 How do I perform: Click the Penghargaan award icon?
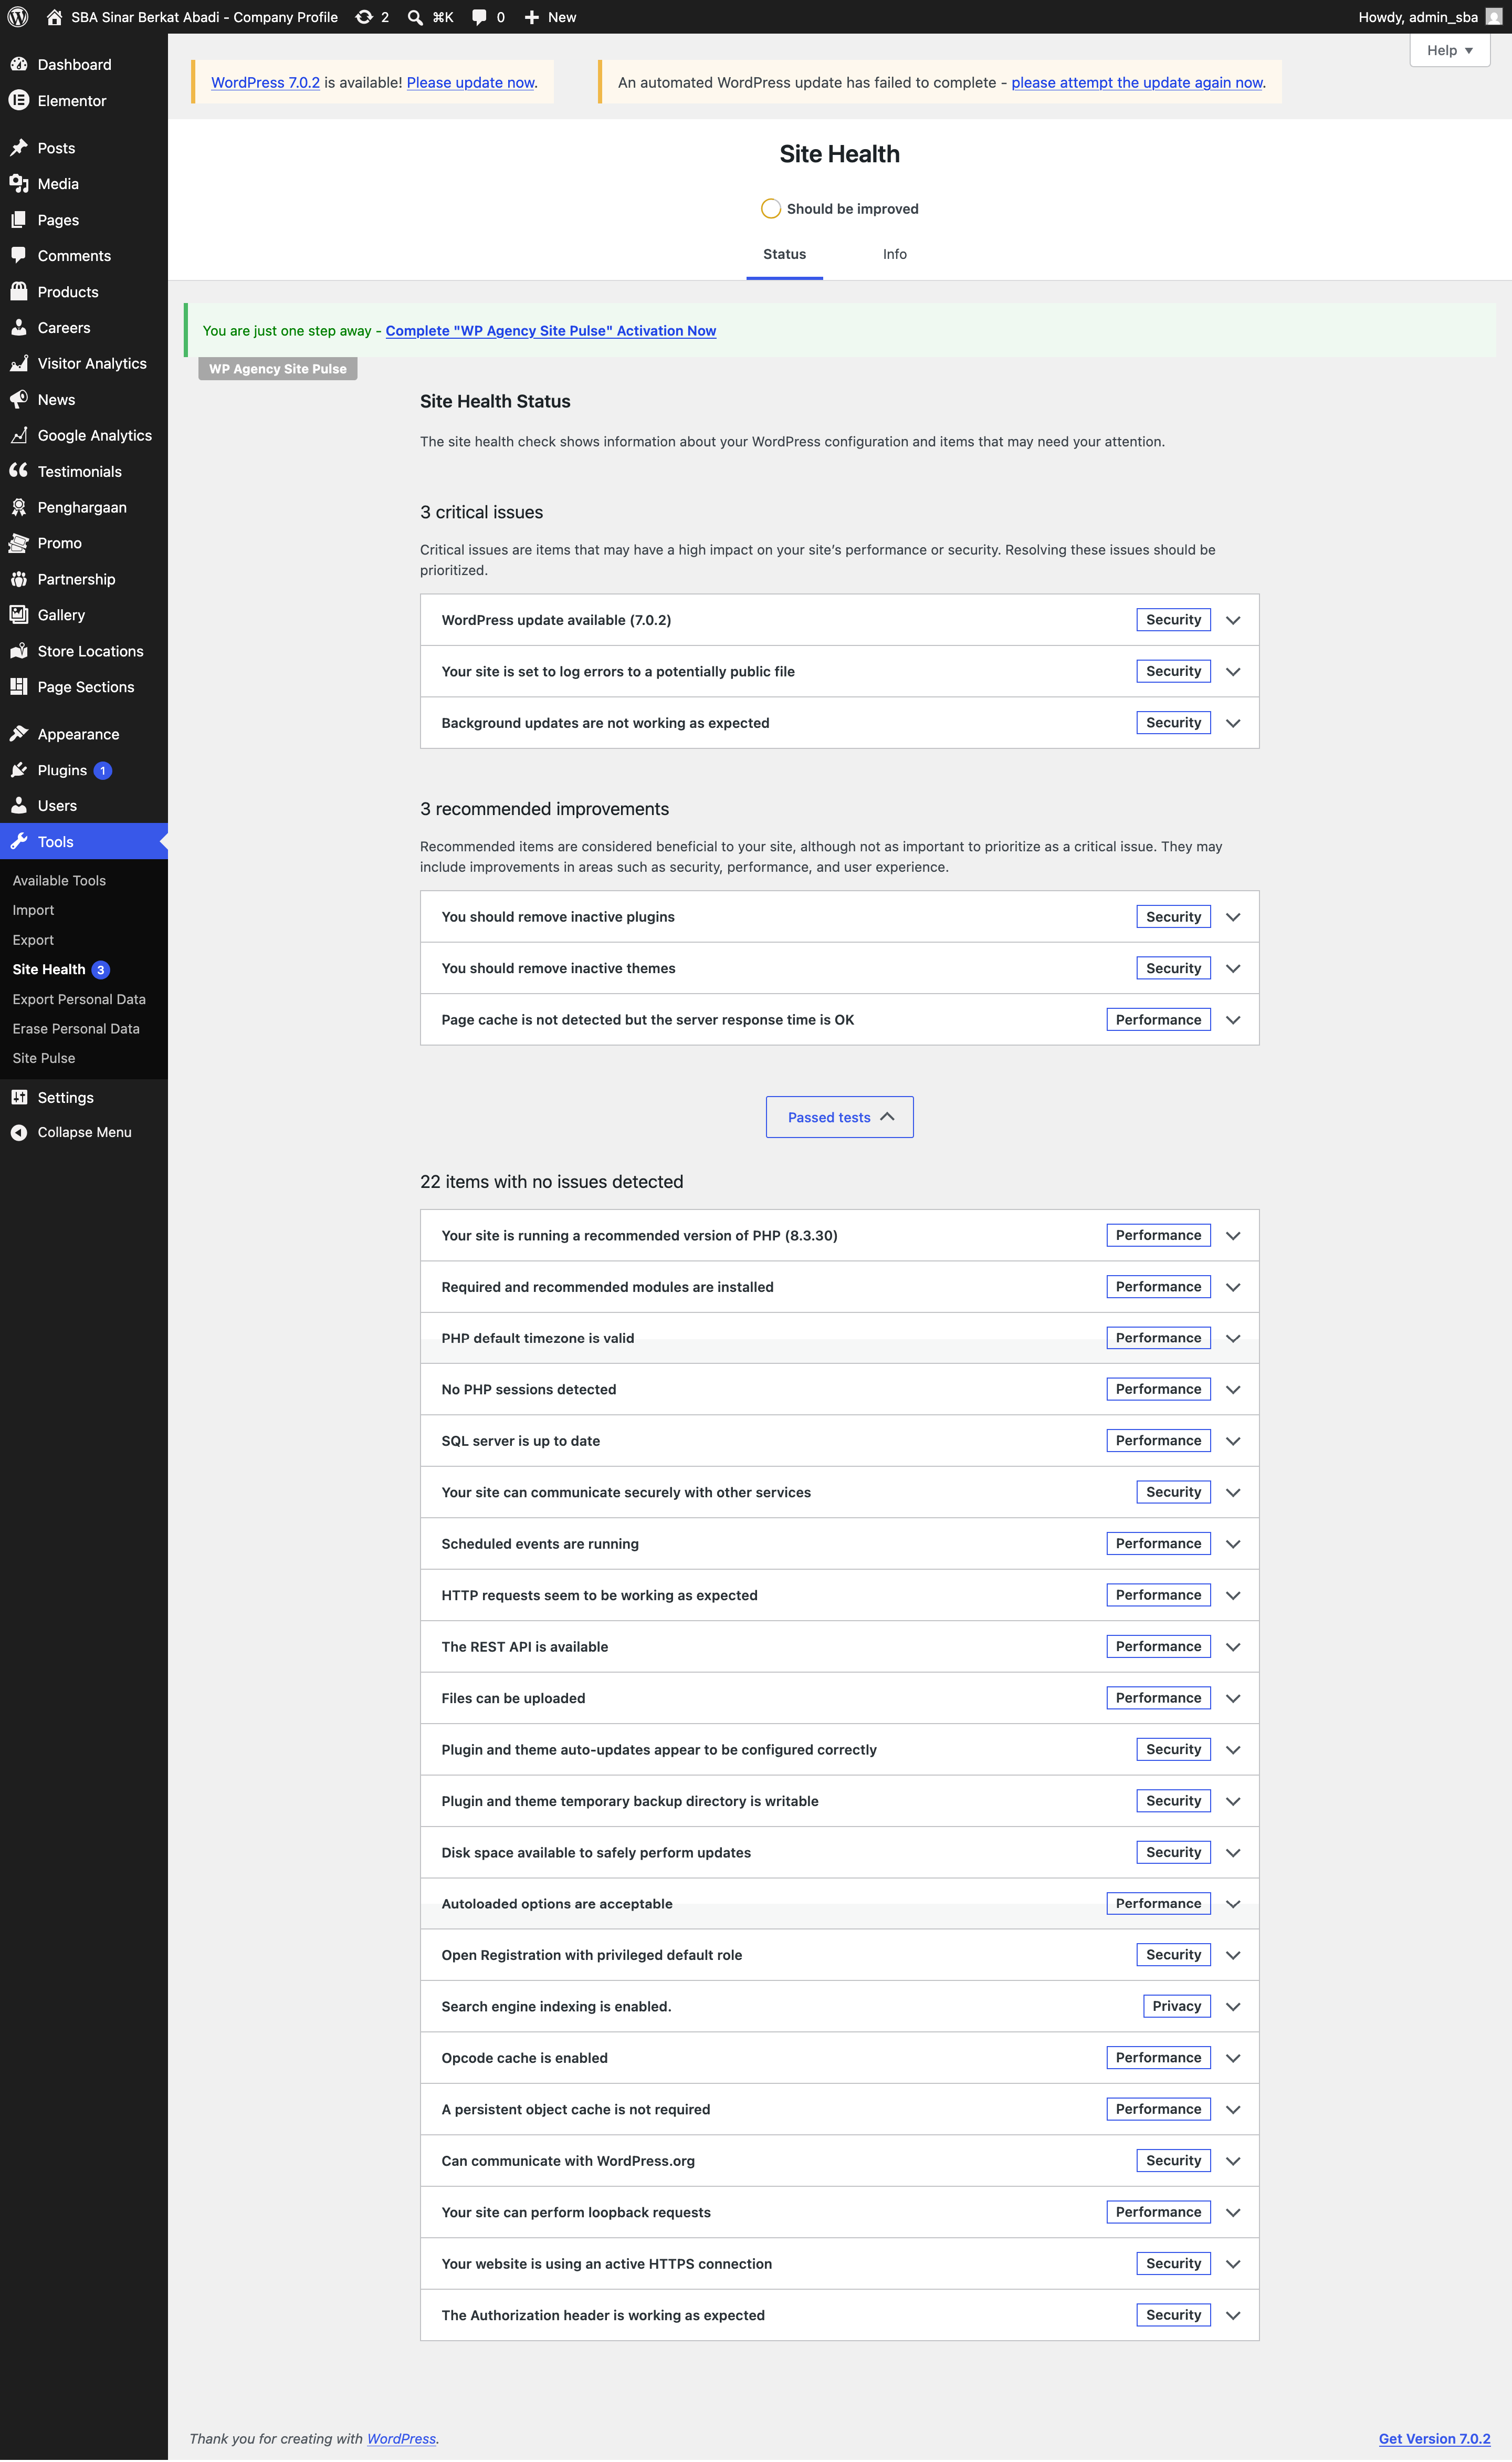(x=19, y=507)
